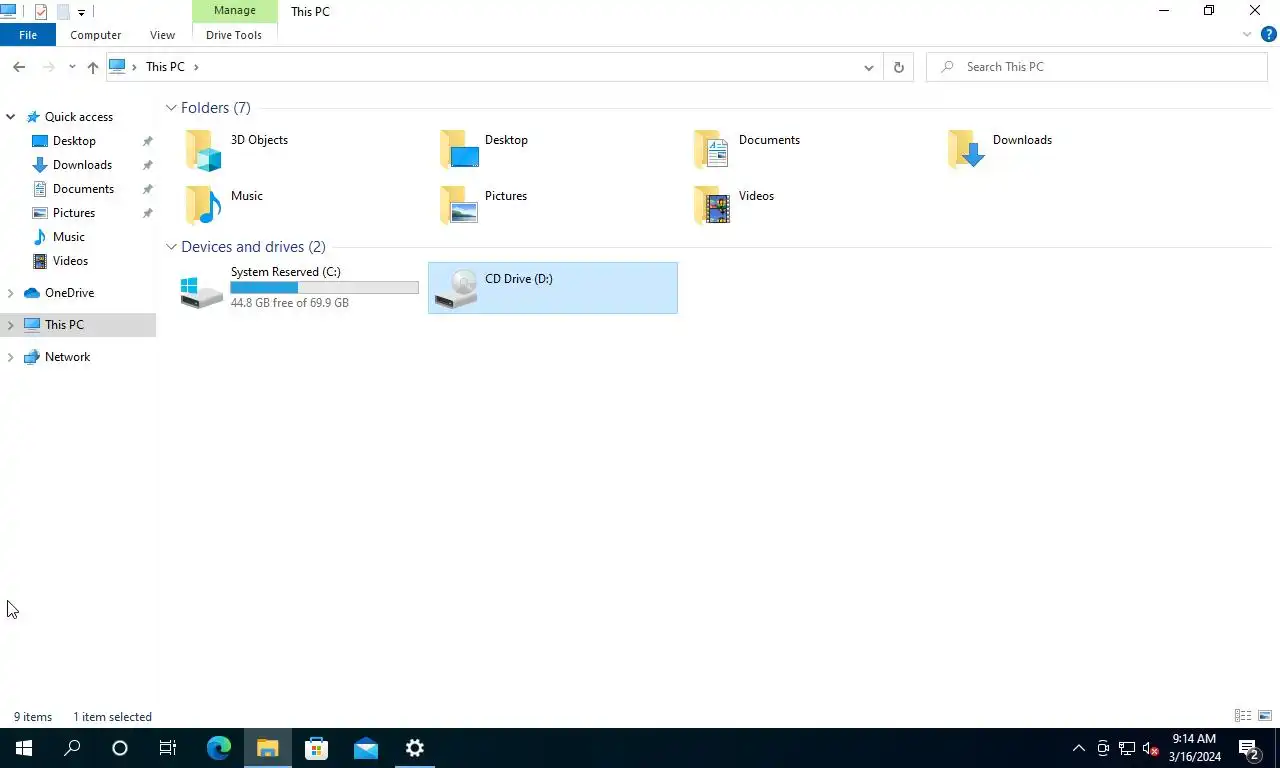Open the taskbar Search magnifier
Image resolution: width=1280 pixels, height=768 pixels.
tap(72, 748)
